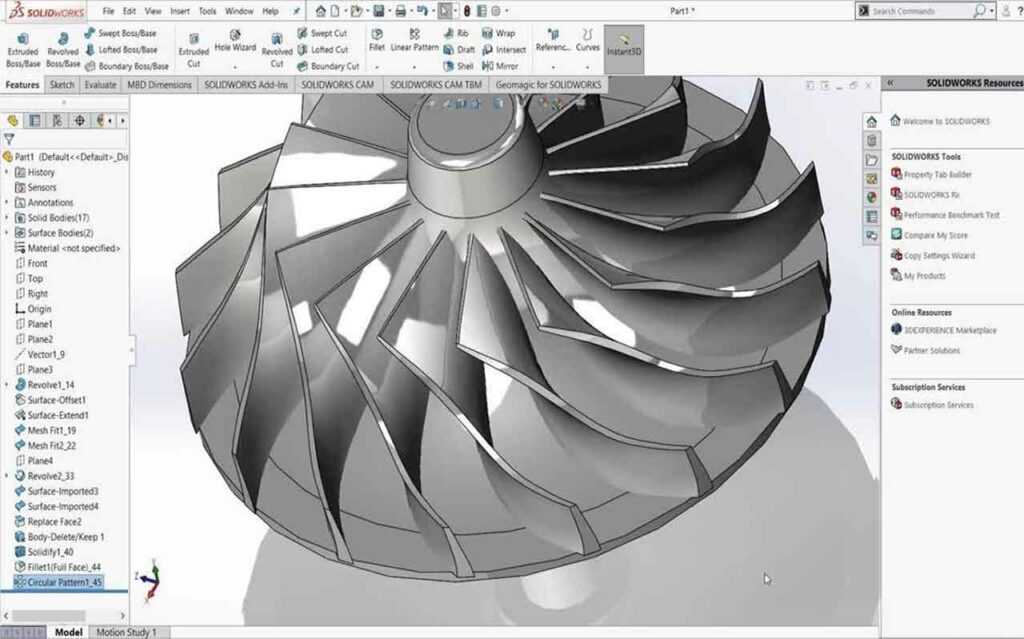This screenshot has height=639, width=1024.
Task: Print using the printer icon
Action: coord(400,11)
